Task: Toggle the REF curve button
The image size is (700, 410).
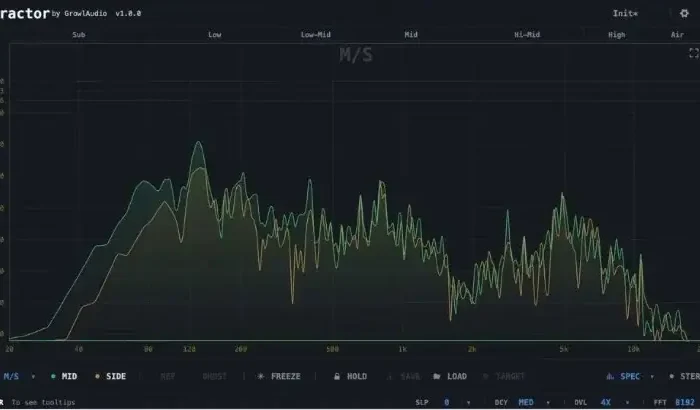Action: coord(168,377)
